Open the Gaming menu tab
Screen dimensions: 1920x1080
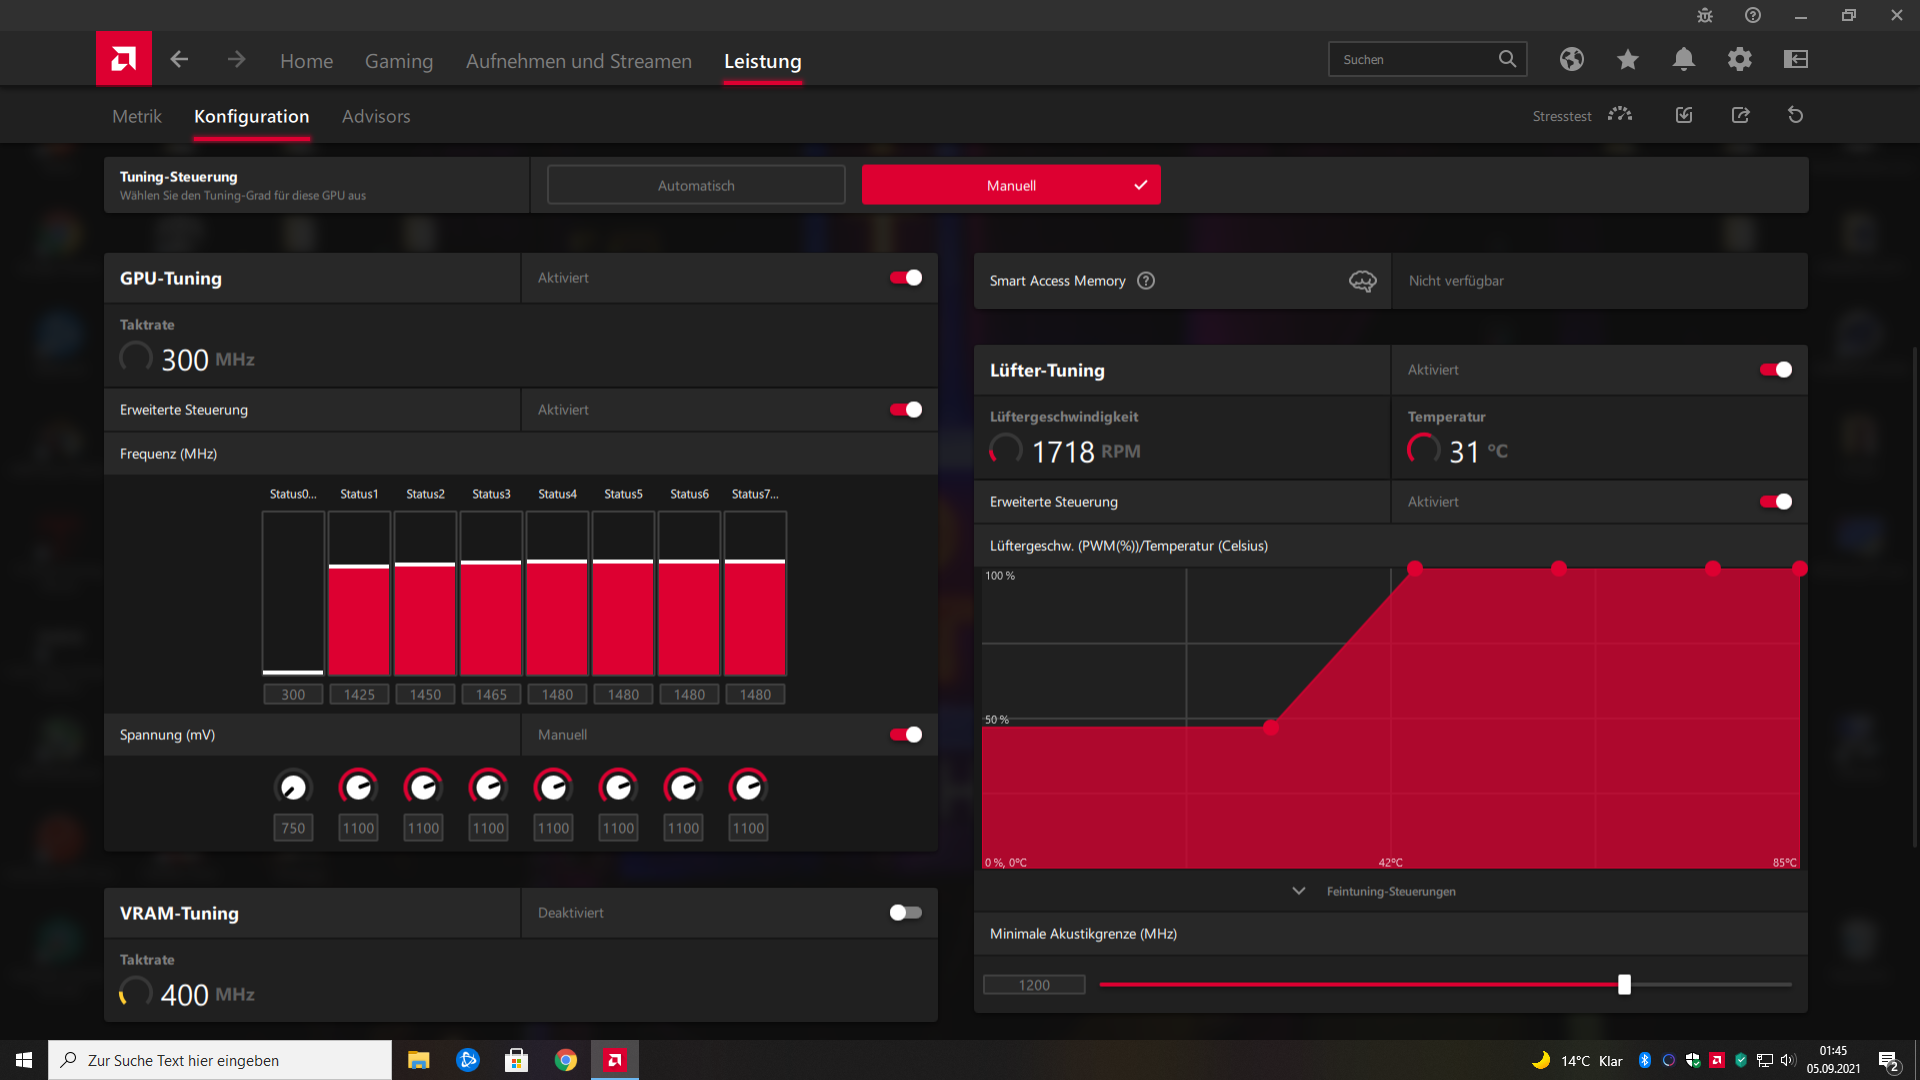tap(398, 61)
